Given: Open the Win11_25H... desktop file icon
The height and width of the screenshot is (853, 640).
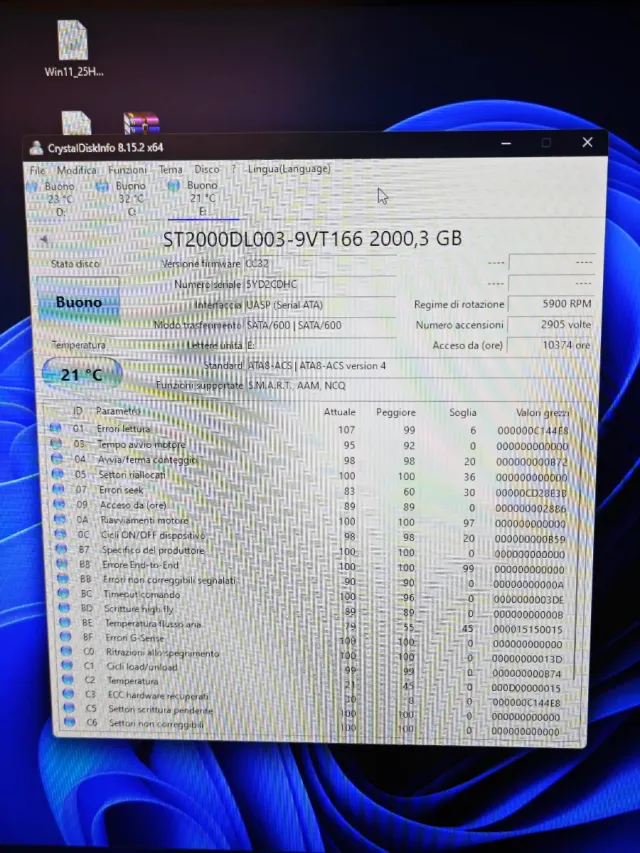Looking at the screenshot, I should pos(73,48).
